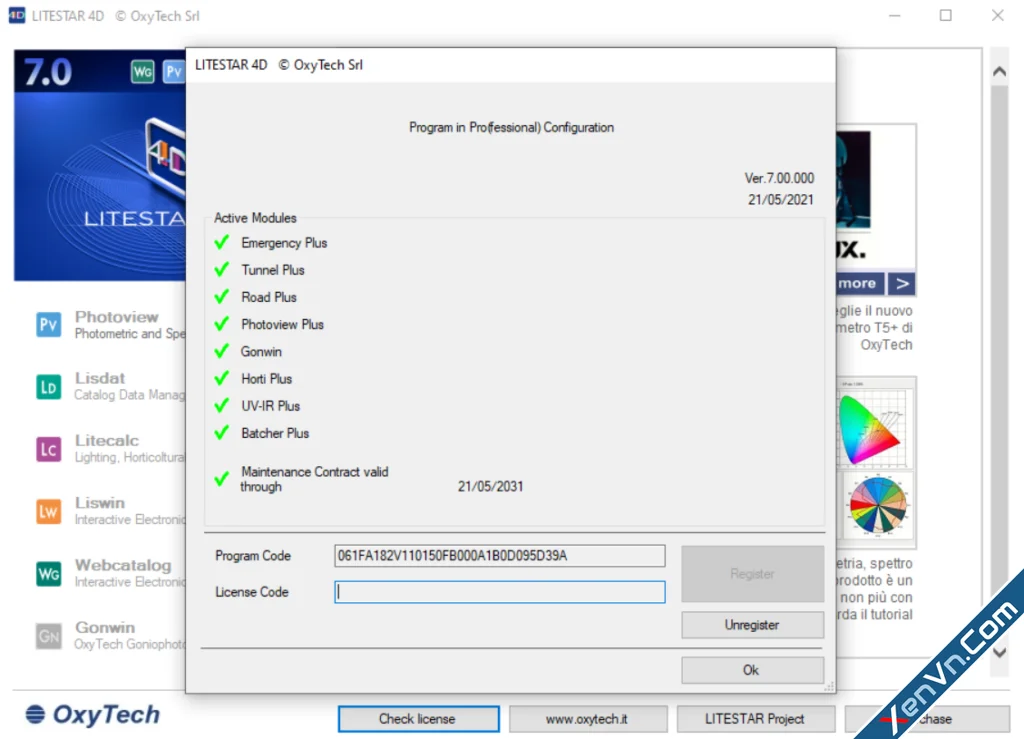Minimize the LITESTAR 4D main window

coord(895,15)
